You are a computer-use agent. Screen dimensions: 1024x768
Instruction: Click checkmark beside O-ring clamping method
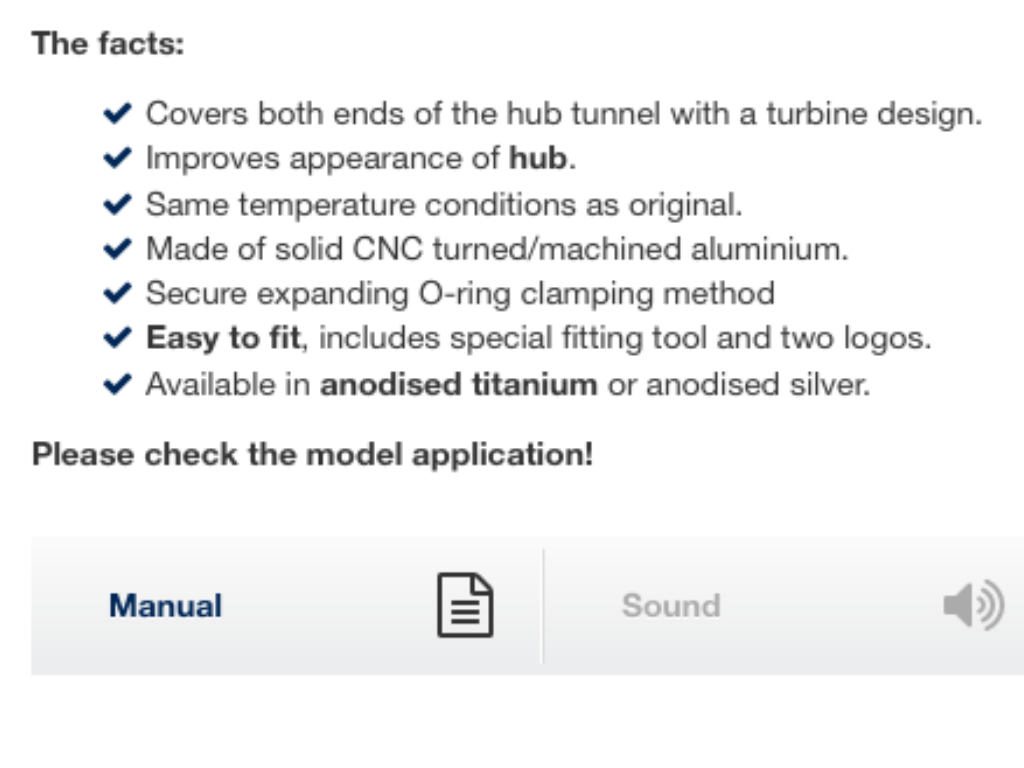(118, 293)
